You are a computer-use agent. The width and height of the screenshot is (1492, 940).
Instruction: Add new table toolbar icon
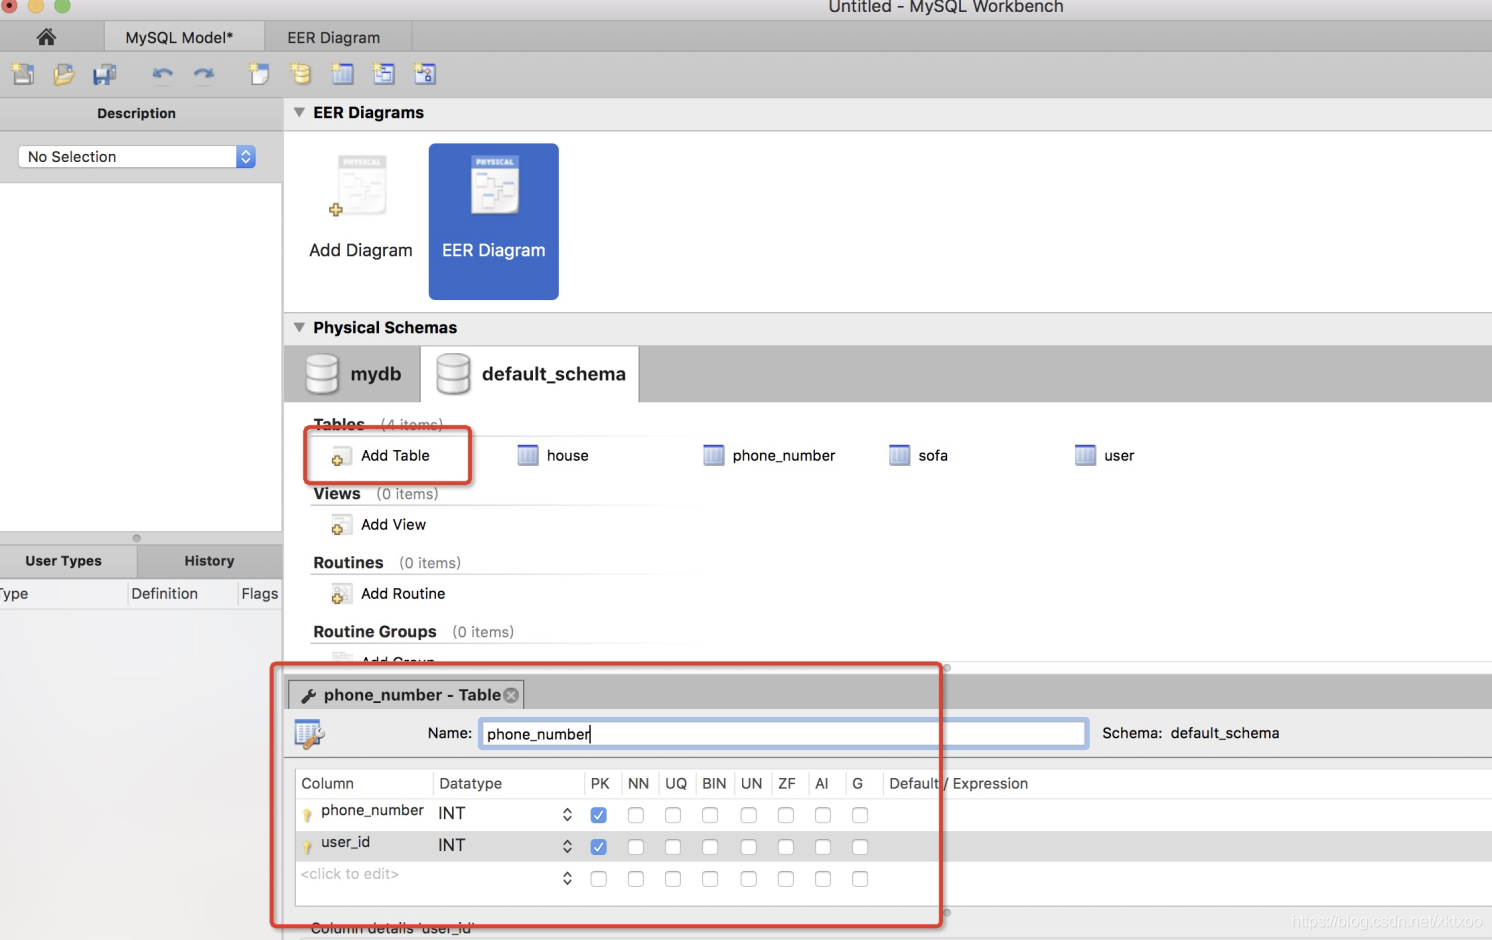point(342,74)
